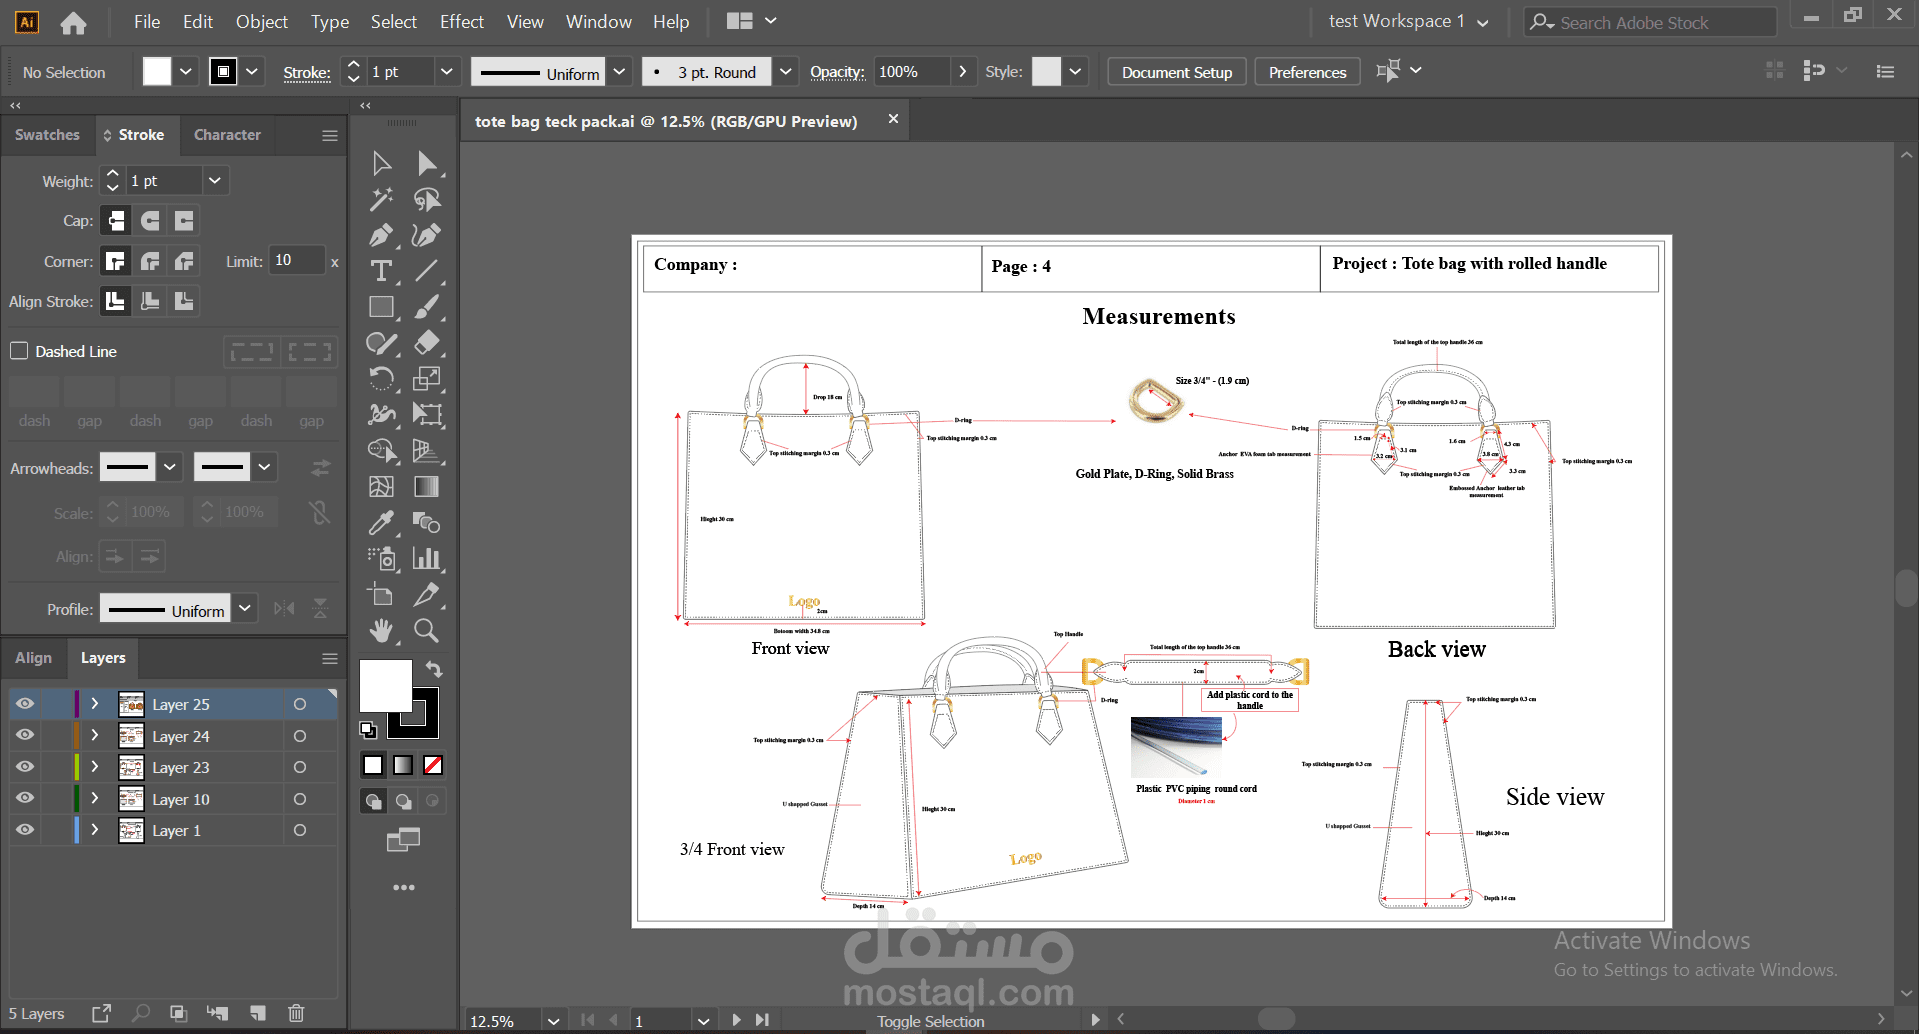Hide Layer 25 visibility eye
1919x1034 pixels.
(x=25, y=704)
